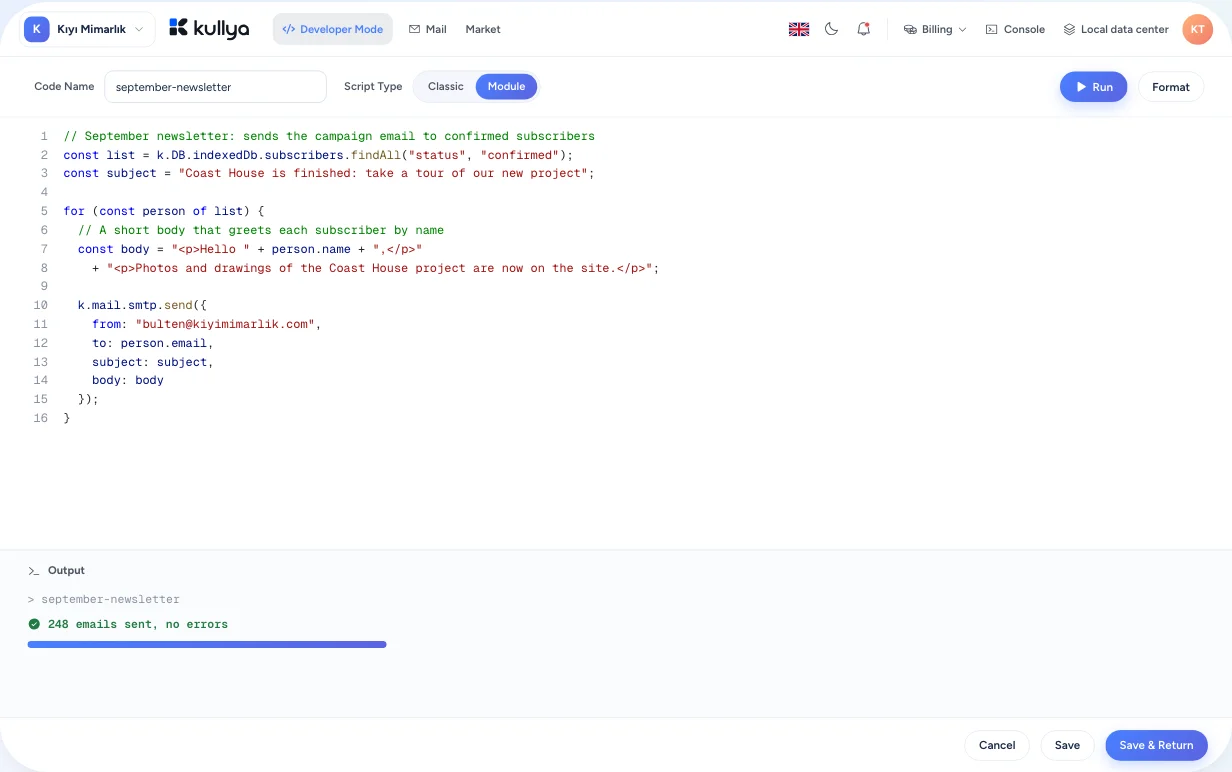This screenshot has height=772, width=1232.
Task: Open the Kıyı Mimarlık workspace switcher
Action: pyautogui.click(x=87, y=29)
